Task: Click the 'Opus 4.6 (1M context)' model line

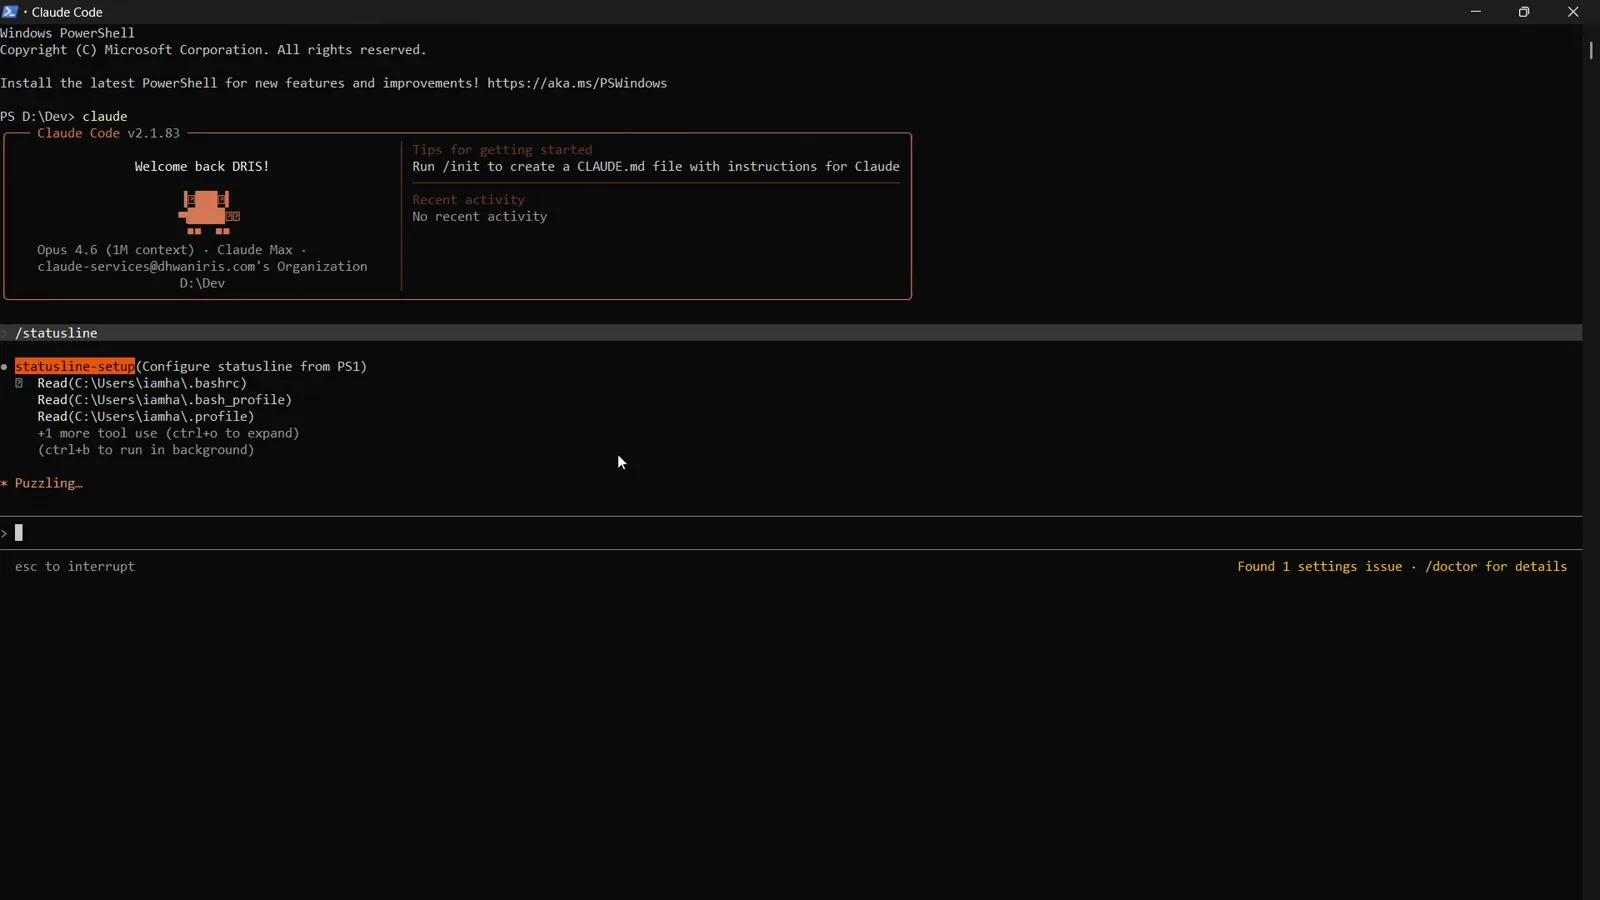Action: point(172,250)
